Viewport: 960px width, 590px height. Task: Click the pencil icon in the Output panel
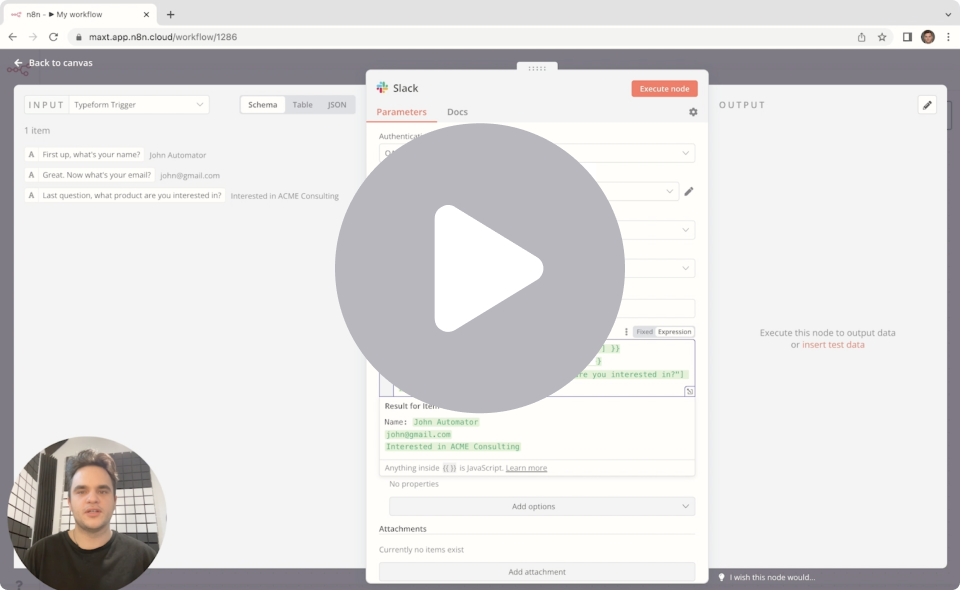927,105
